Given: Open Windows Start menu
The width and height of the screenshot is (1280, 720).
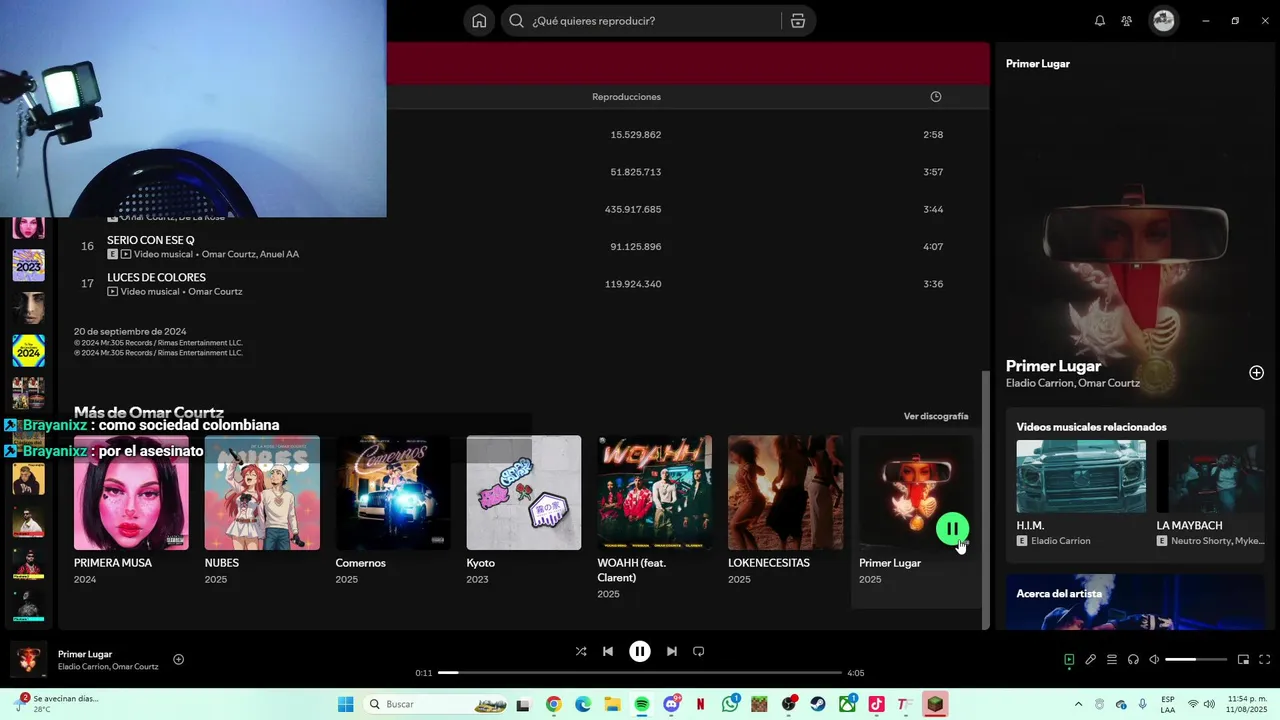Looking at the screenshot, I should pyautogui.click(x=346, y=704).
